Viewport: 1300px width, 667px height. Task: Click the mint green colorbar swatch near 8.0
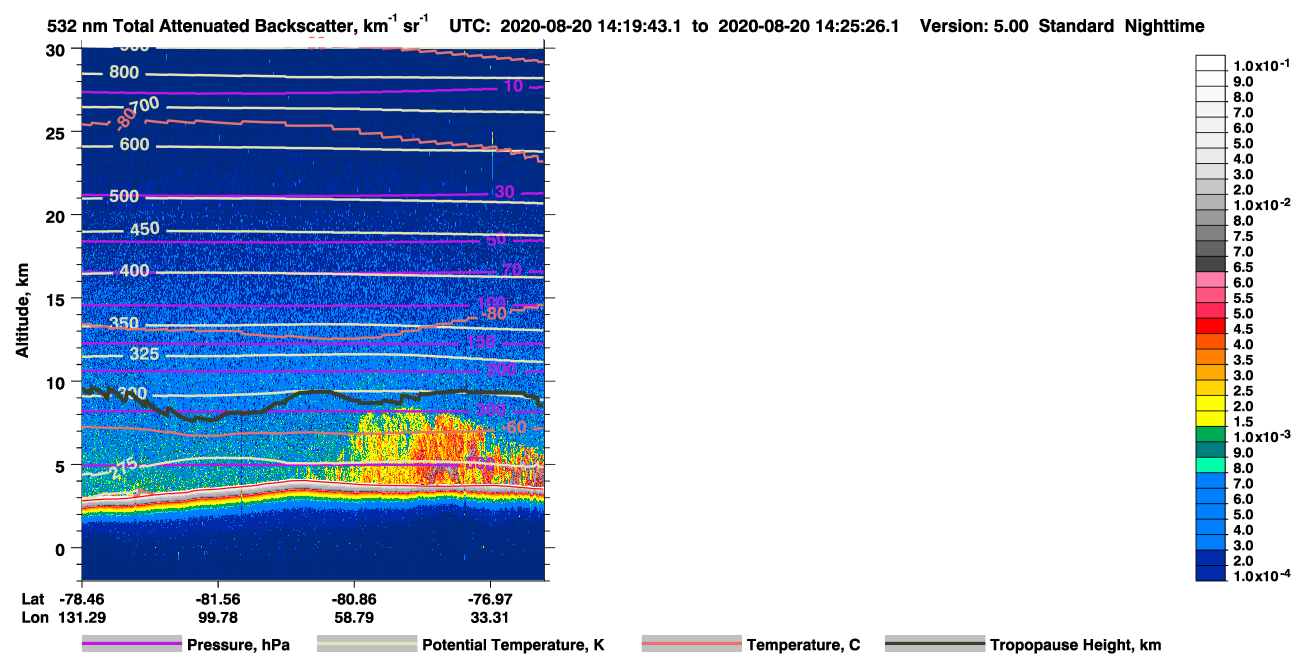click(1211, 465)
